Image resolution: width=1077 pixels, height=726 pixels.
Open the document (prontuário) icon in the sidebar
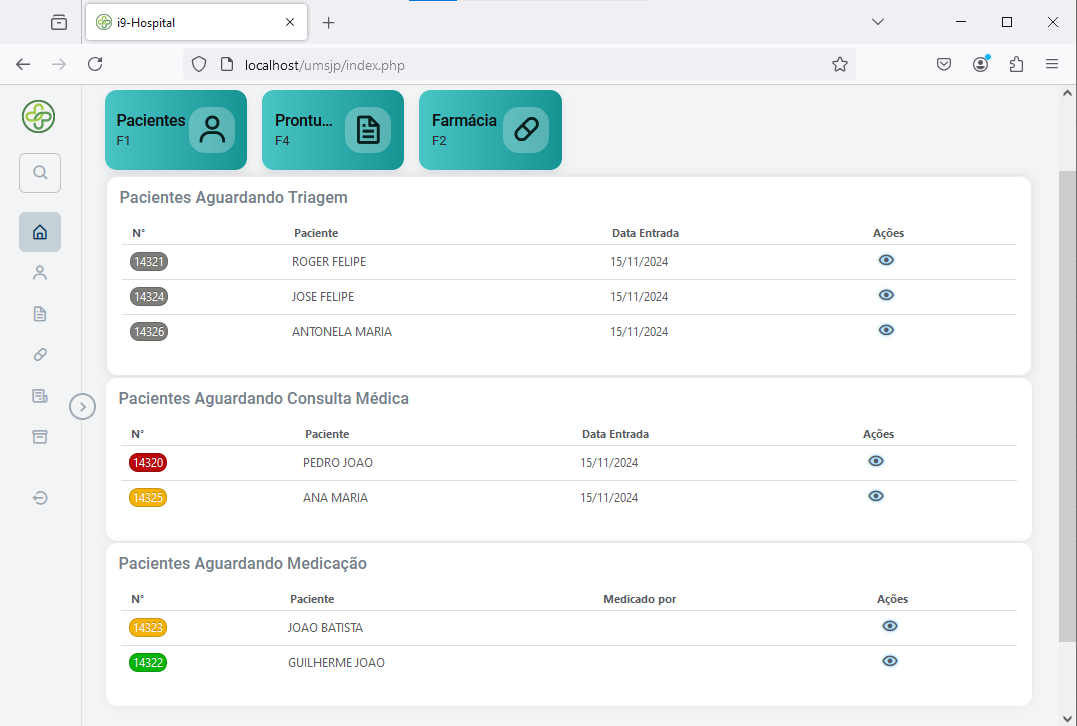[40, 314]
